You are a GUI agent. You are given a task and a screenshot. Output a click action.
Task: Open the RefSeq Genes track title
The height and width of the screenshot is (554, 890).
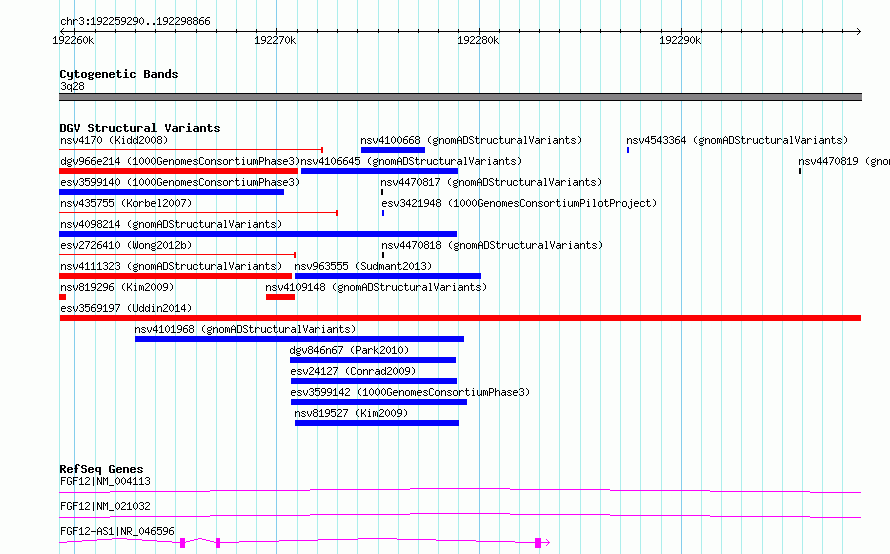click(x=101, y=469)
